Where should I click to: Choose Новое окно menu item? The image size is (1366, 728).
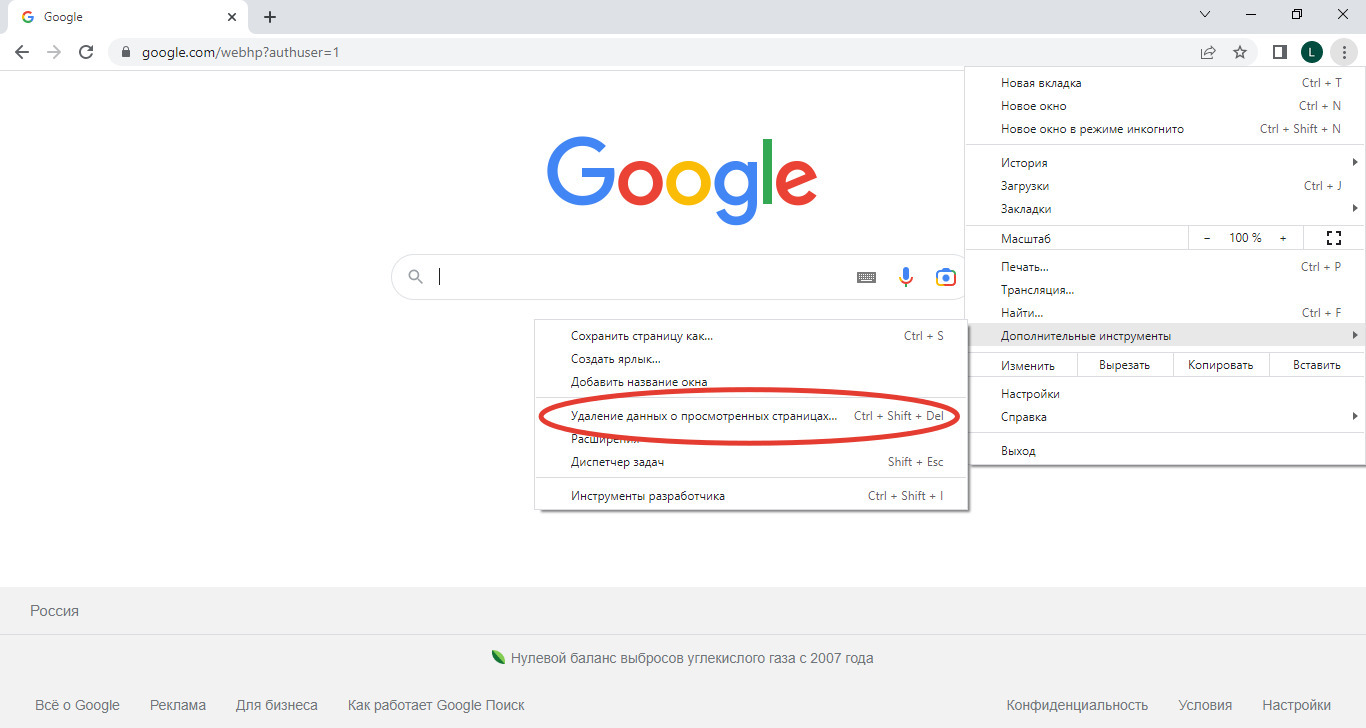1165,106
